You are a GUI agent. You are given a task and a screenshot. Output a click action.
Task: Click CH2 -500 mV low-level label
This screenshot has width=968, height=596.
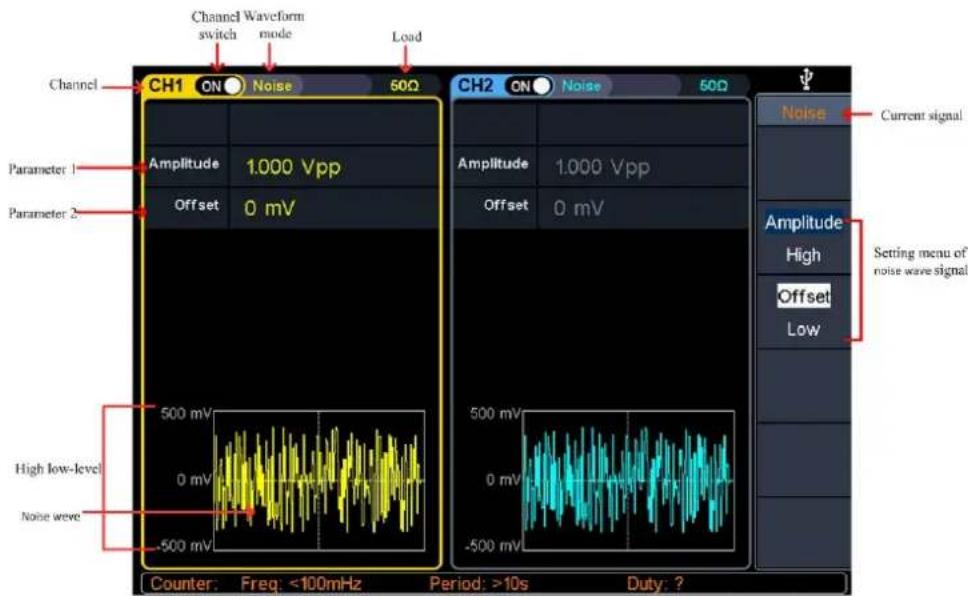(493, 546)
